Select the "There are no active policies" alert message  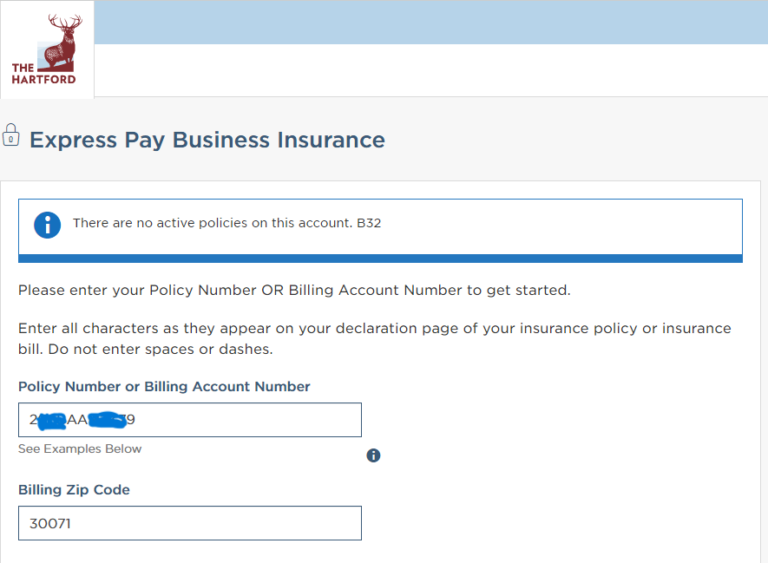pos(212,223)
